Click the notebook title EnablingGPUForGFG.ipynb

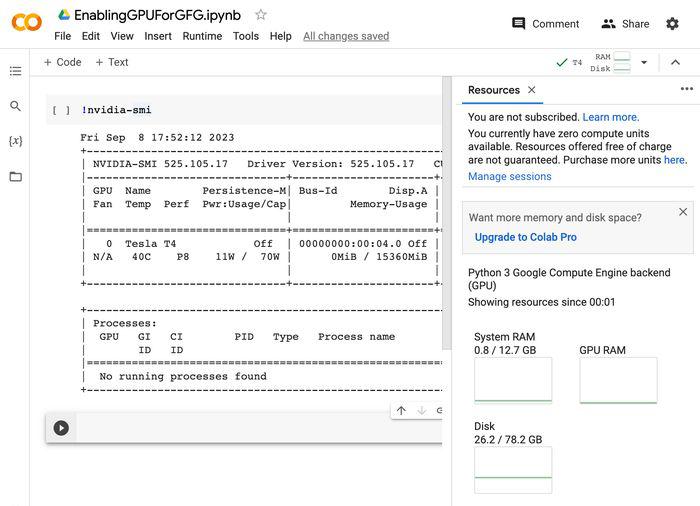(x=157, y=15)
